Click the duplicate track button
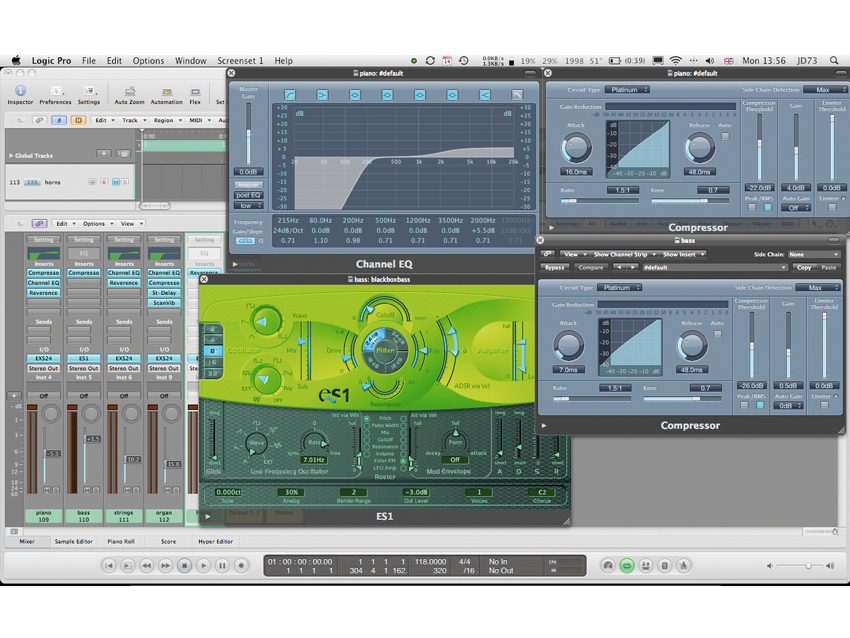 click(x=124, y=154)
